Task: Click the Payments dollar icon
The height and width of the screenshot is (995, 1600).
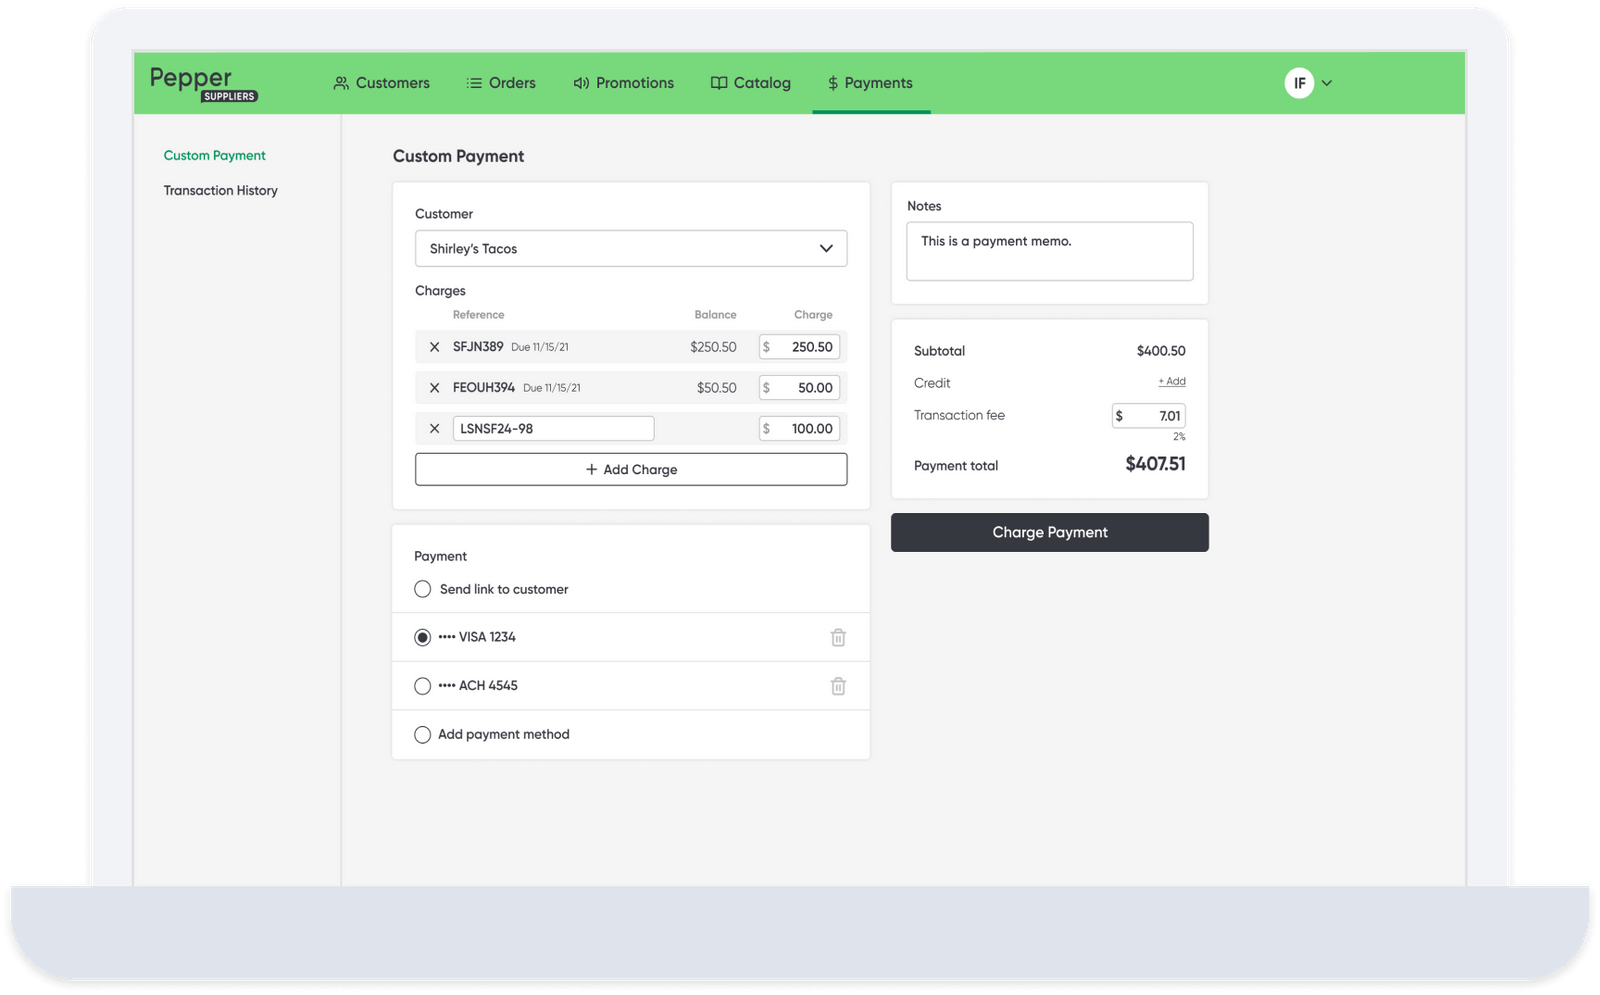Action: [831, 83]
